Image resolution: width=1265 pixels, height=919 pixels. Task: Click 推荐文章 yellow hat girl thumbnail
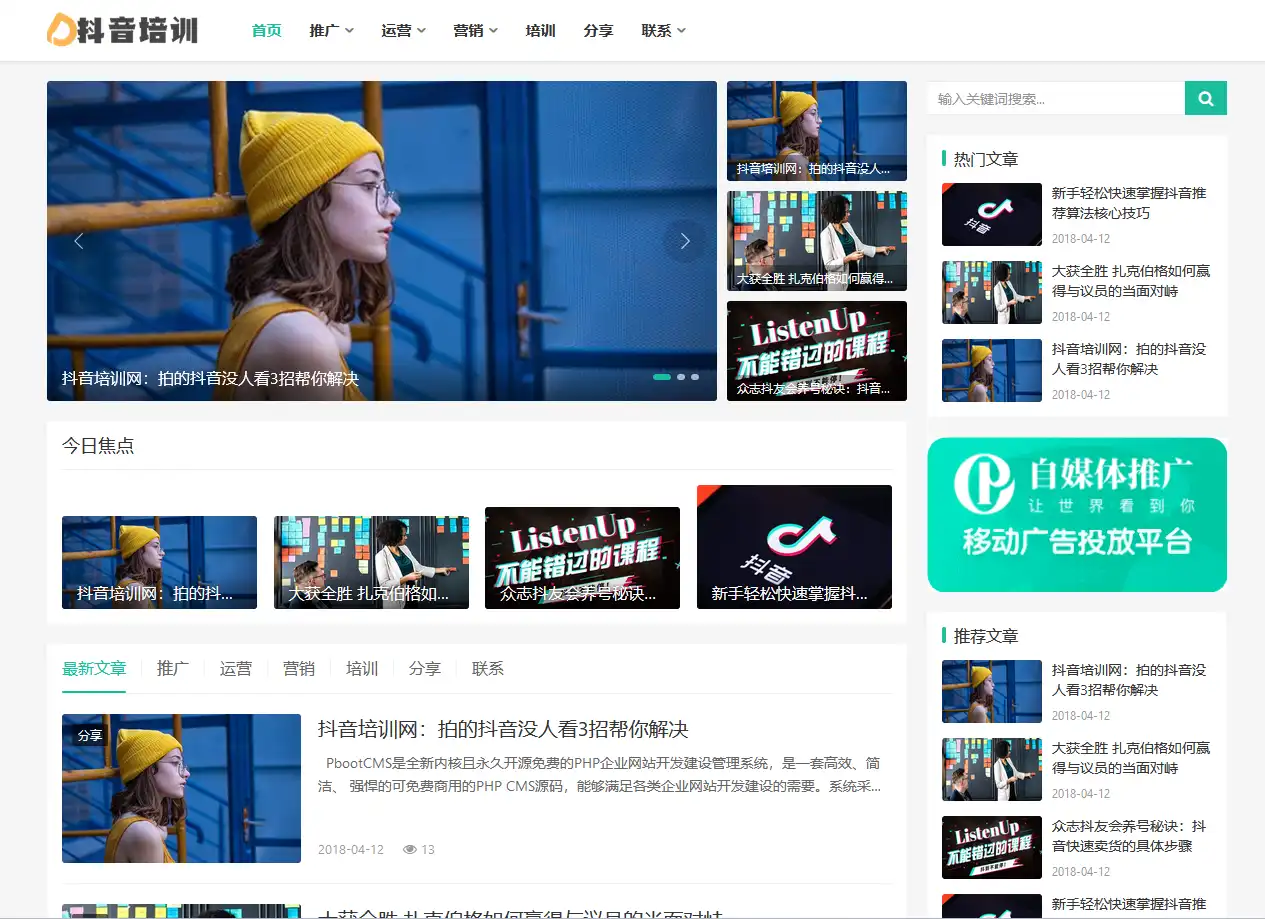[992, 691]
